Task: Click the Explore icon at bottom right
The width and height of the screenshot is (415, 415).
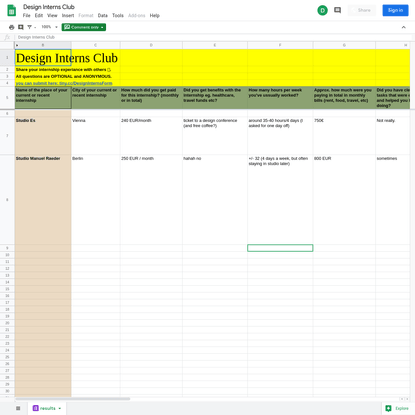Action: click(x=388, y=408)
